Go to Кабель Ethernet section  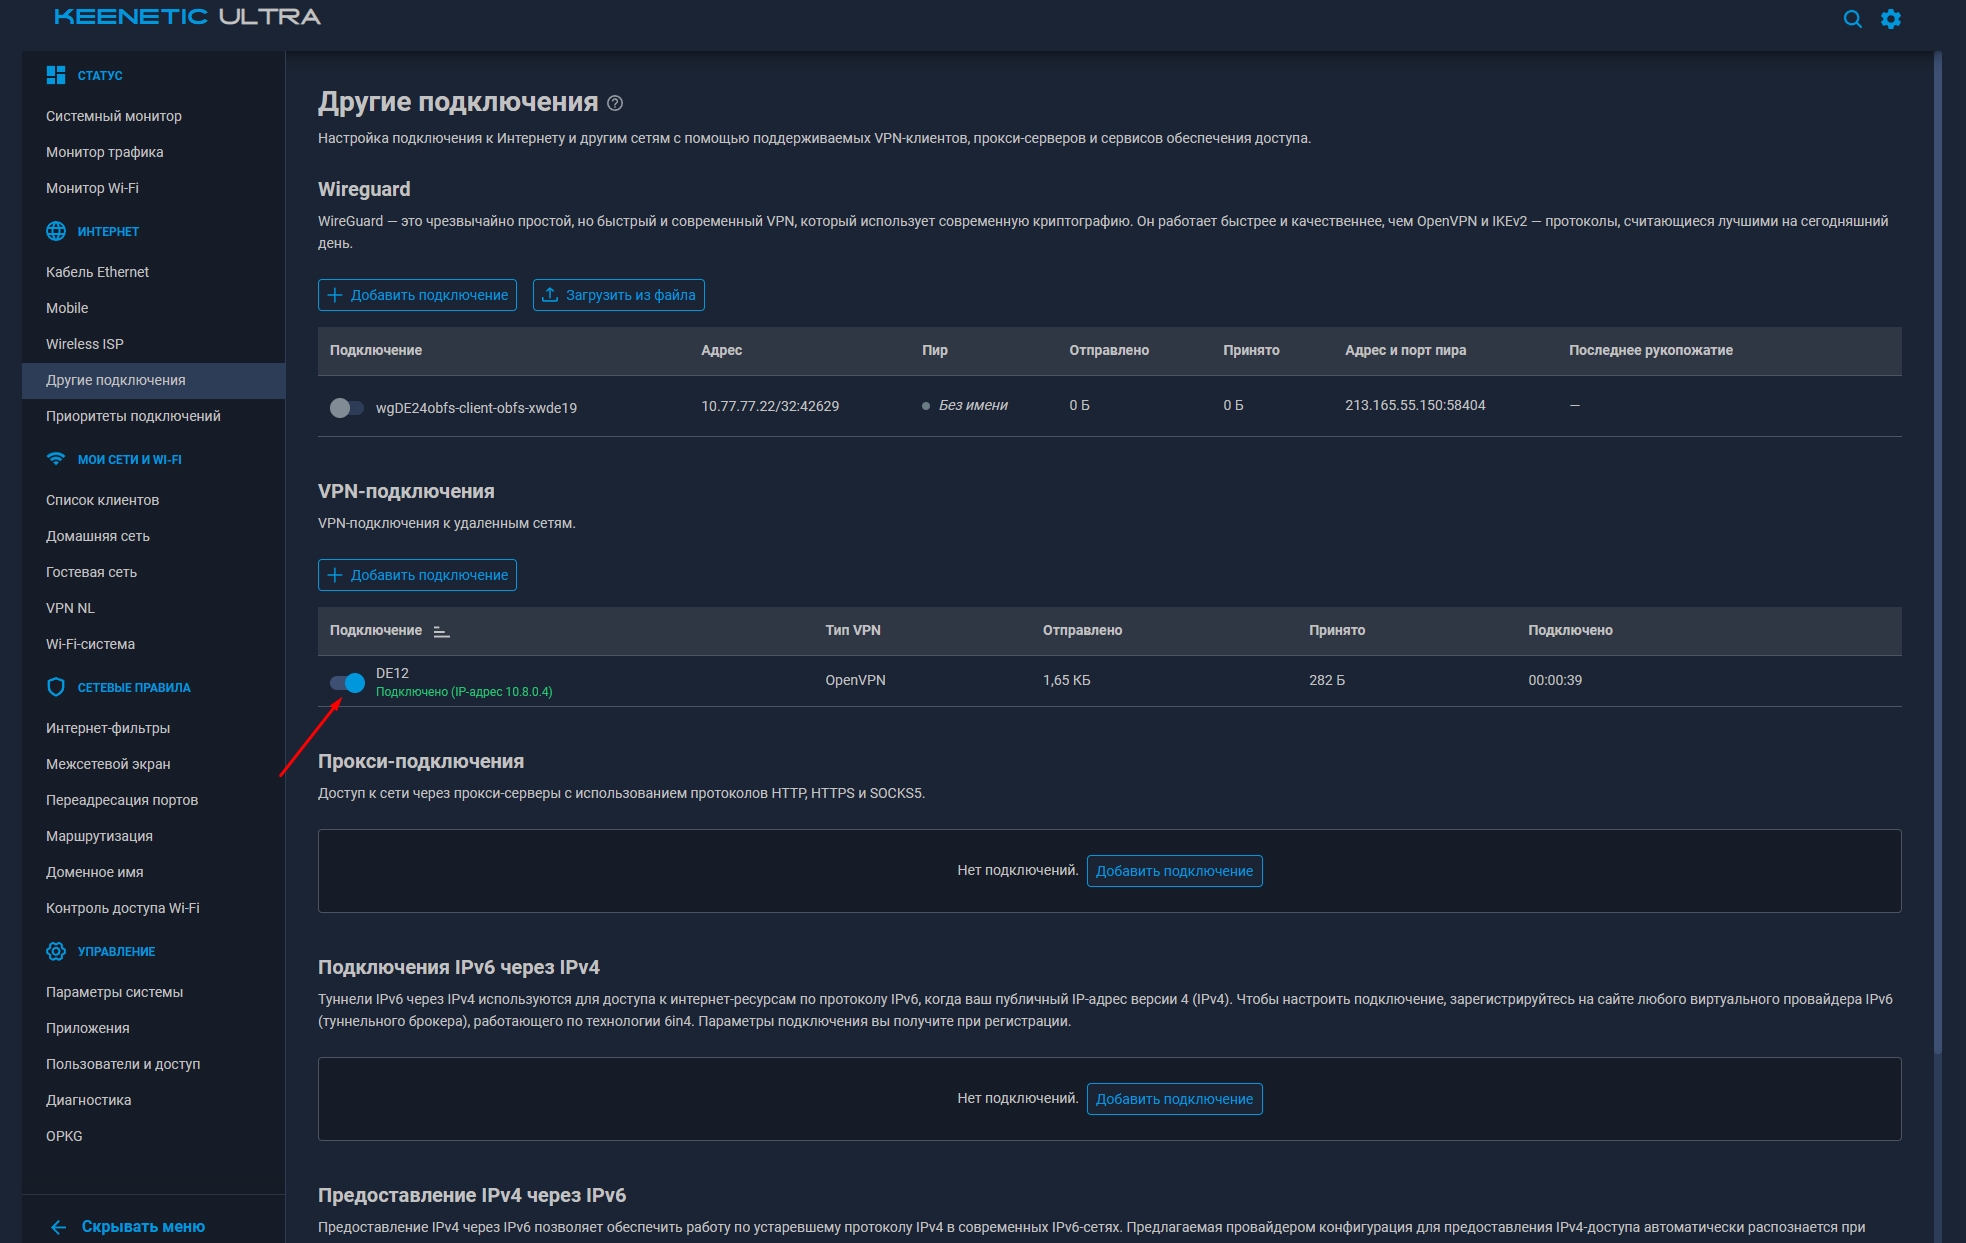point(97,271)
